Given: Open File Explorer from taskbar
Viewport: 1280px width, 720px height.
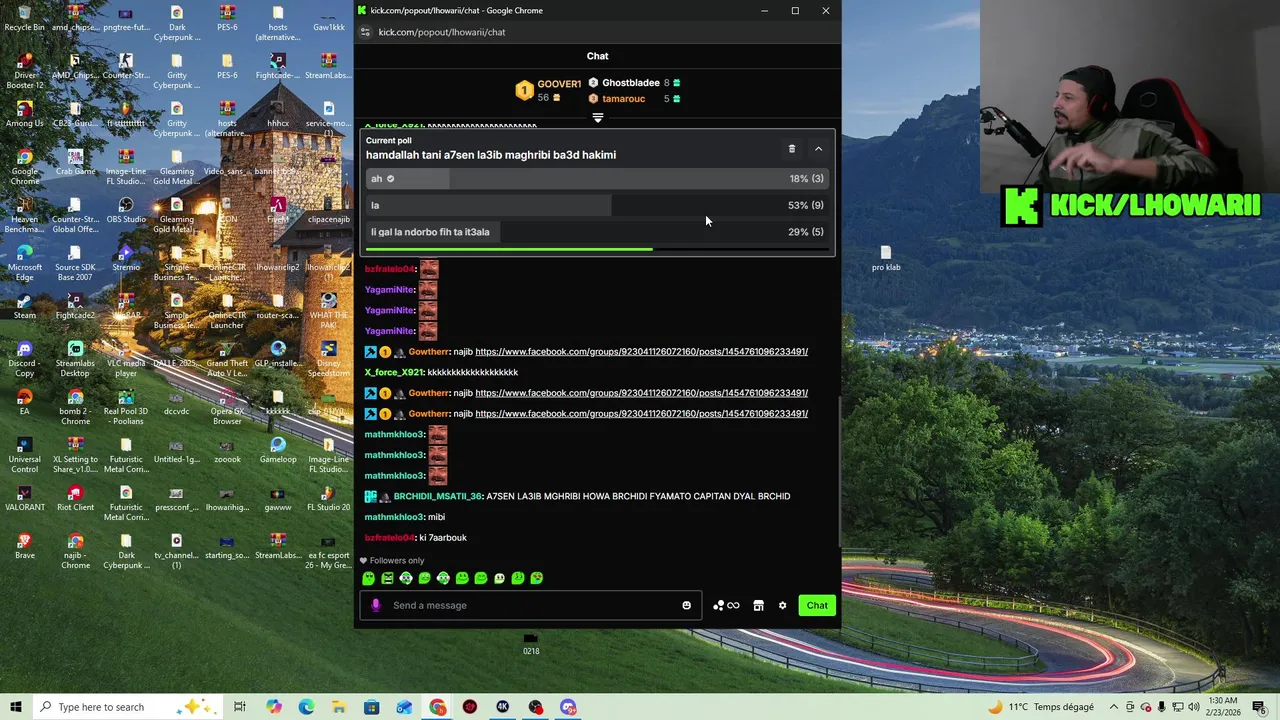Looking at the screenshot, I should [339, 707].
